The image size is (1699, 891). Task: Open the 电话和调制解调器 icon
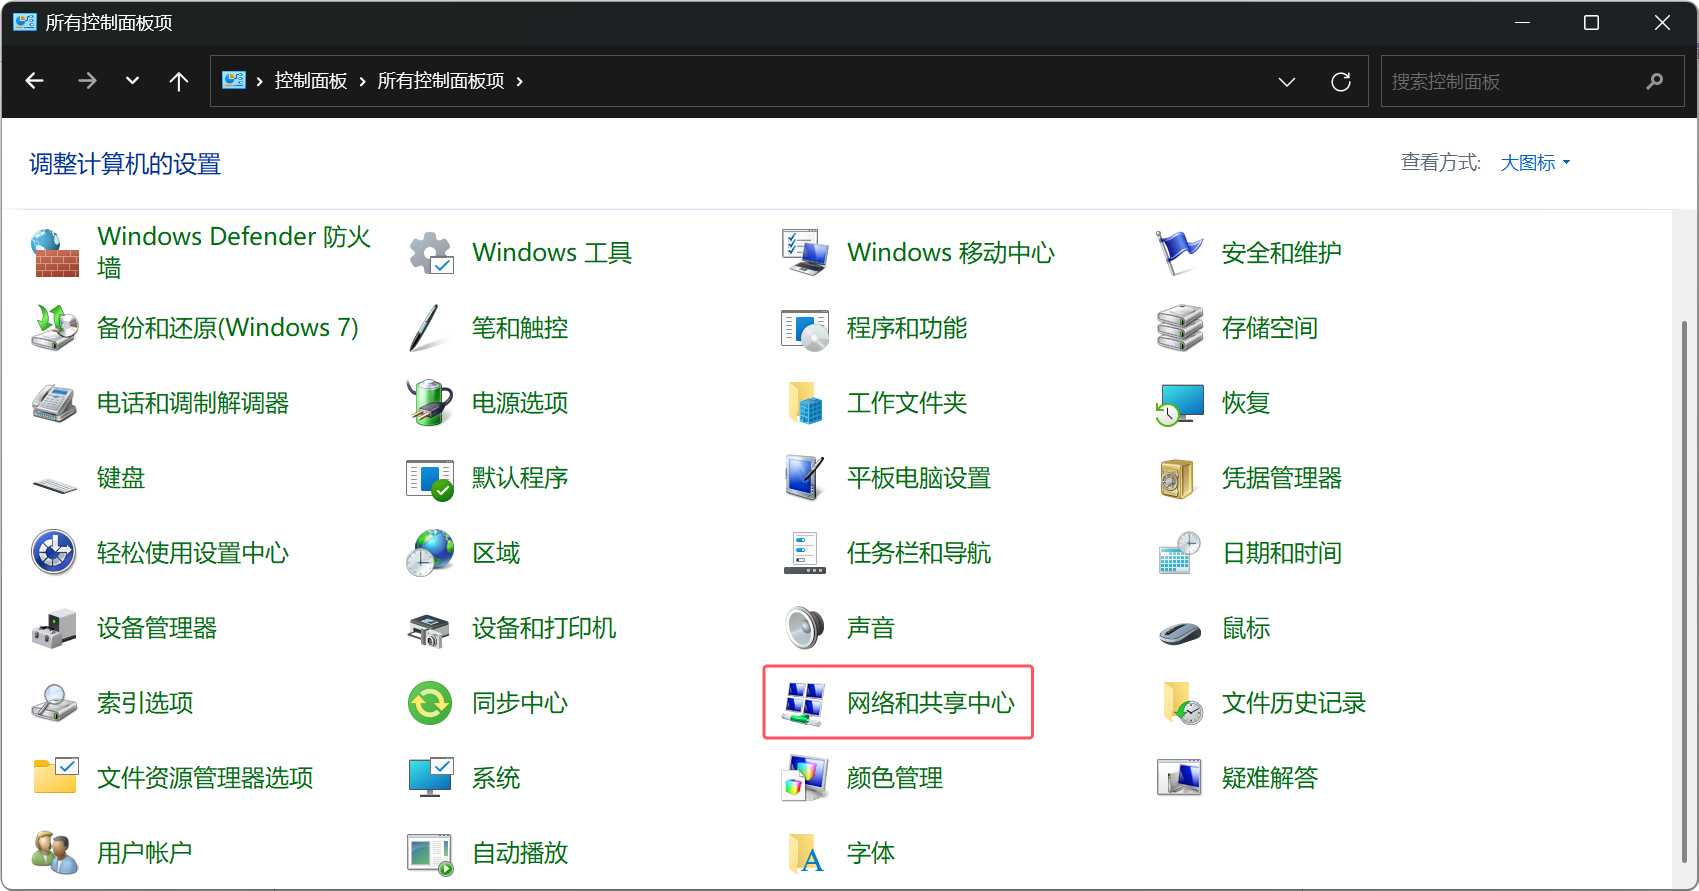click(x=55, y=403)
